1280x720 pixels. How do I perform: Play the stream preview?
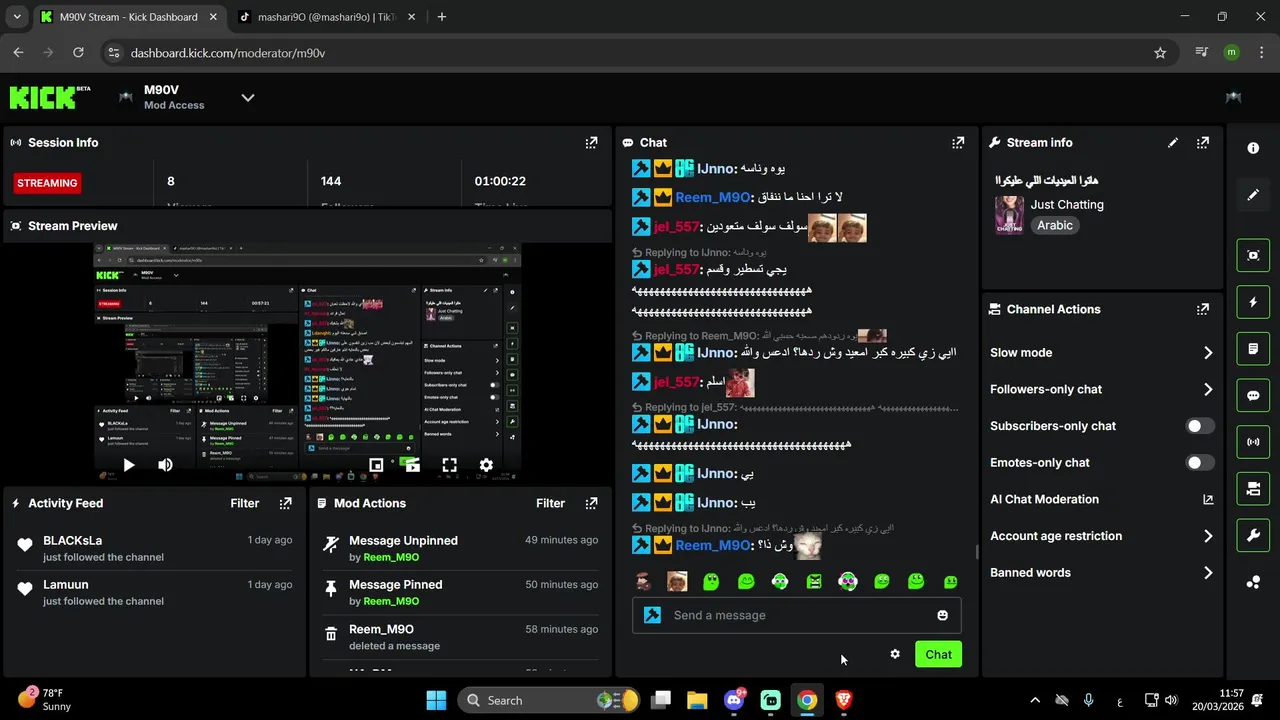pos(128,465)
